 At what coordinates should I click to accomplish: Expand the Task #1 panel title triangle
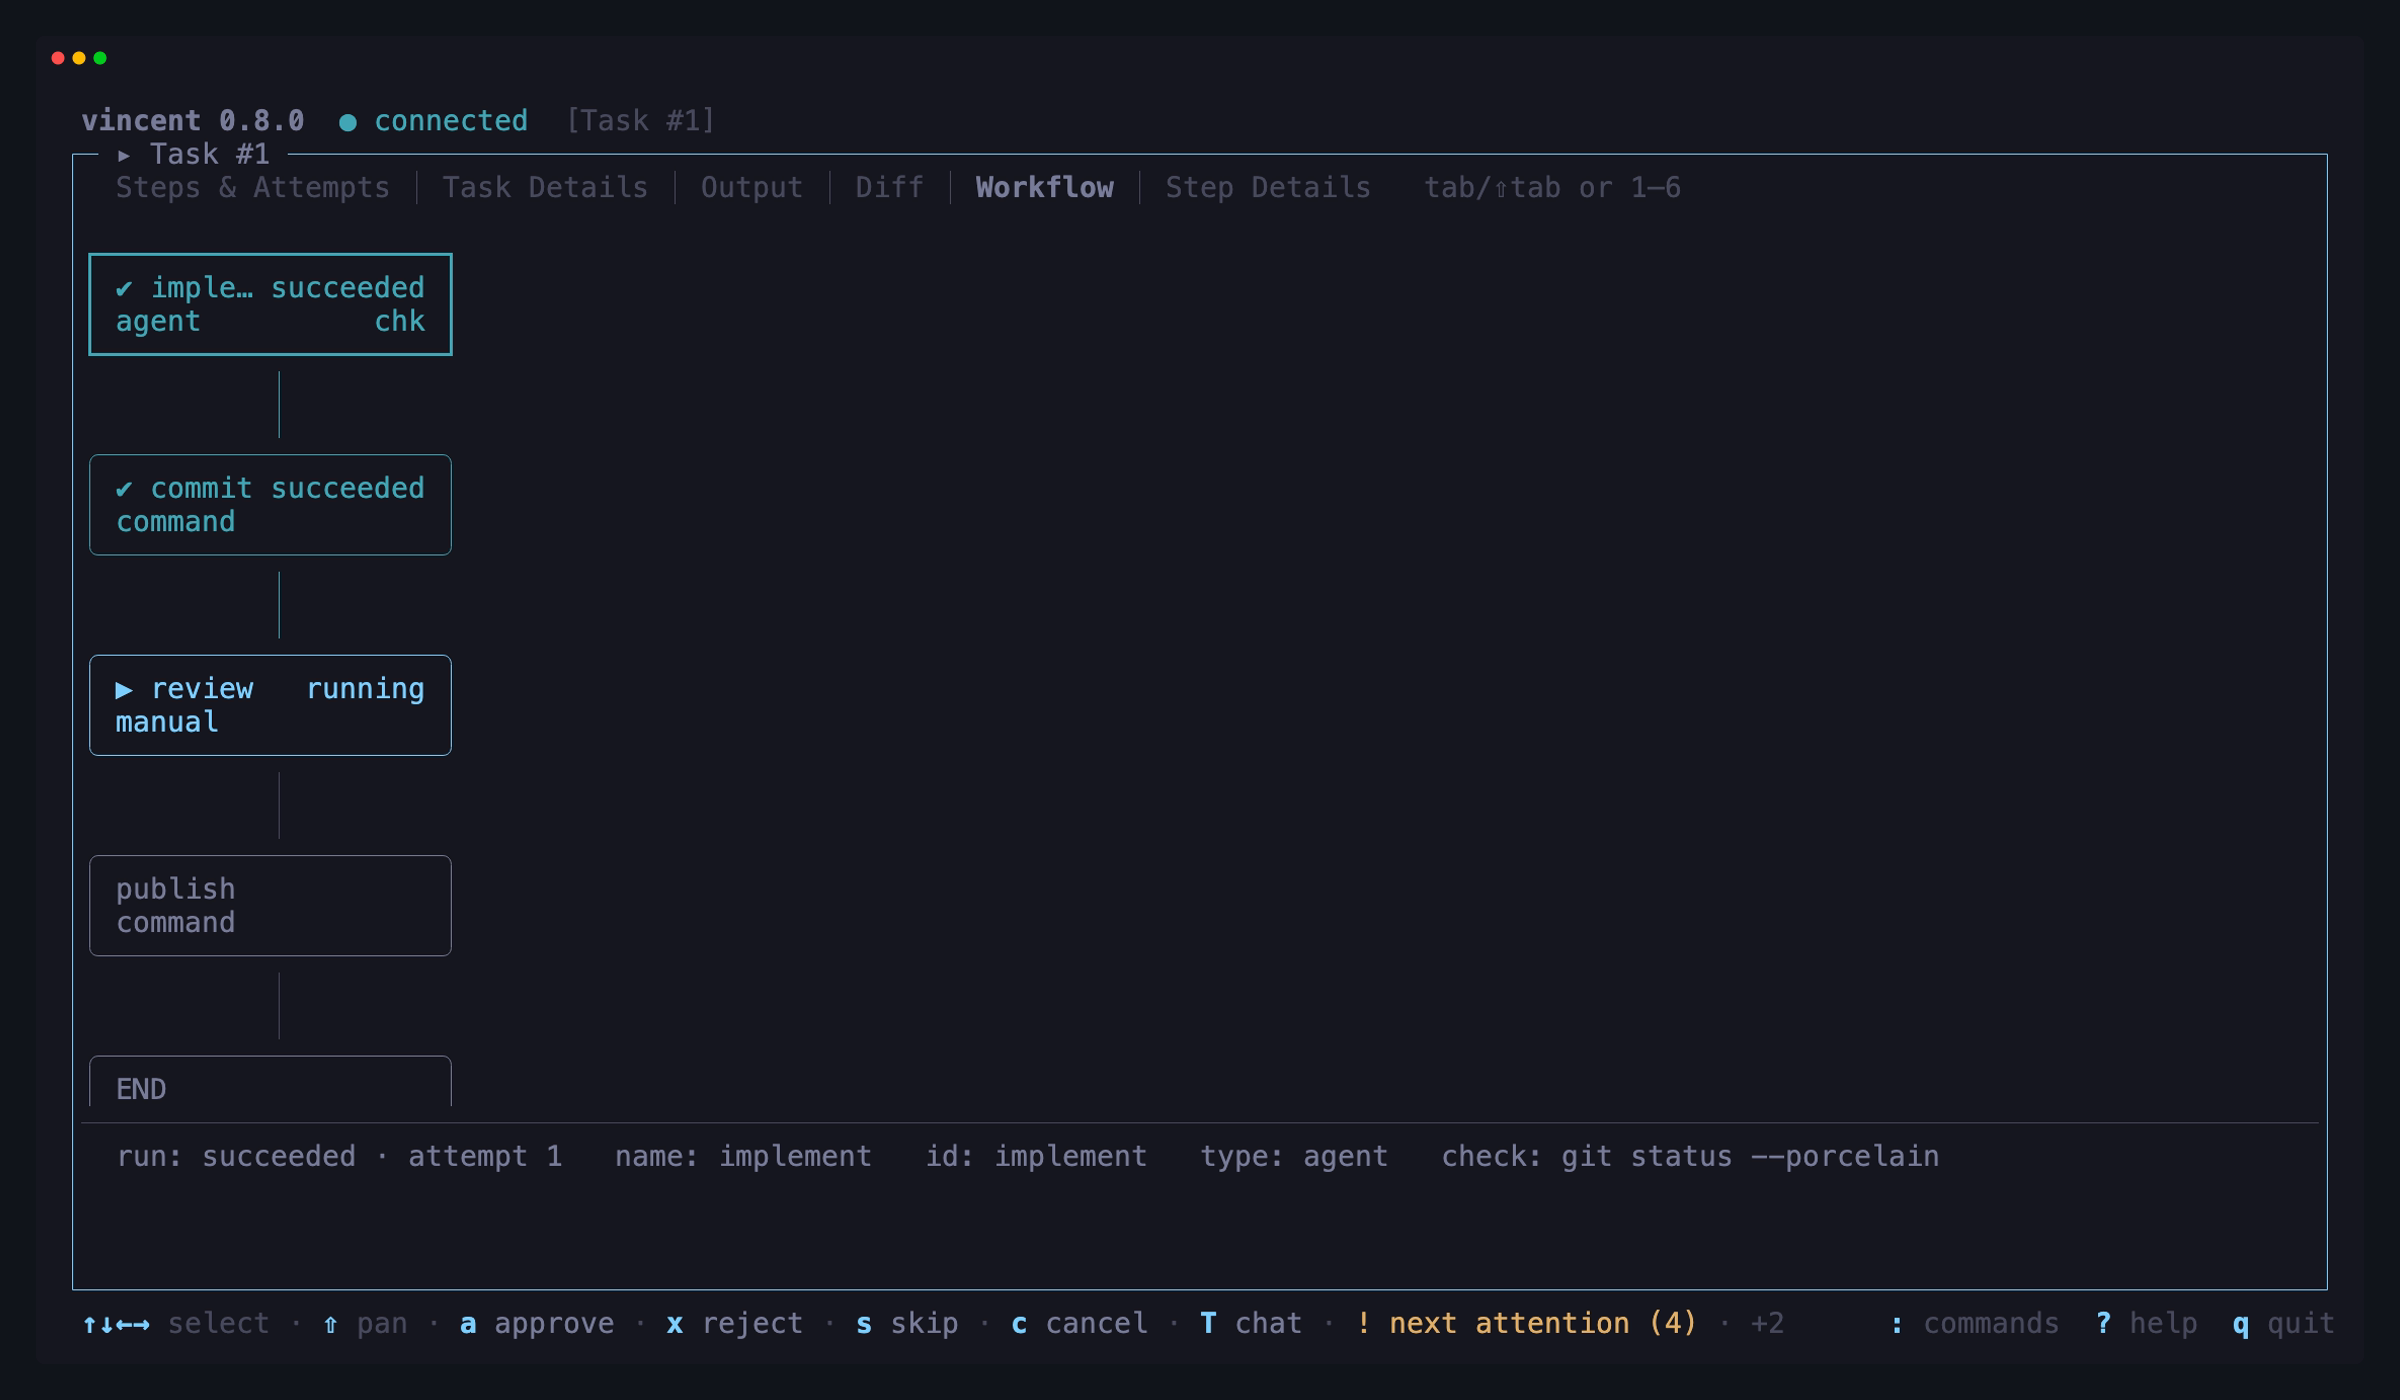[124, 155]
